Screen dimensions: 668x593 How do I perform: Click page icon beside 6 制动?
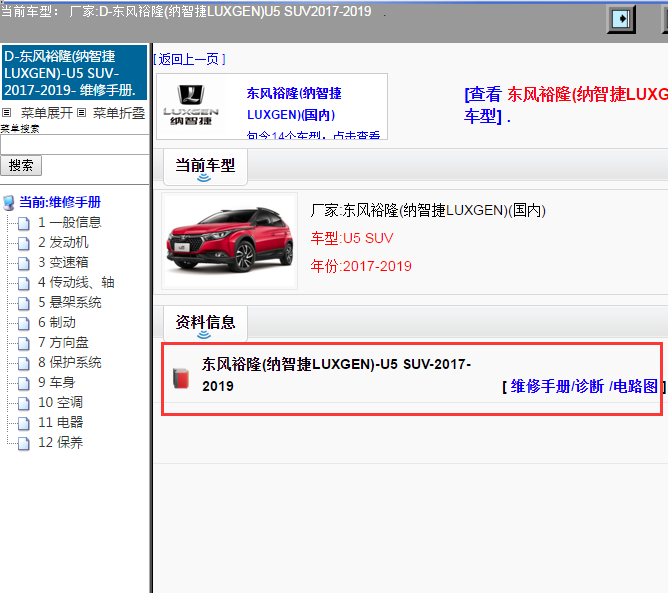coord(24,323)
